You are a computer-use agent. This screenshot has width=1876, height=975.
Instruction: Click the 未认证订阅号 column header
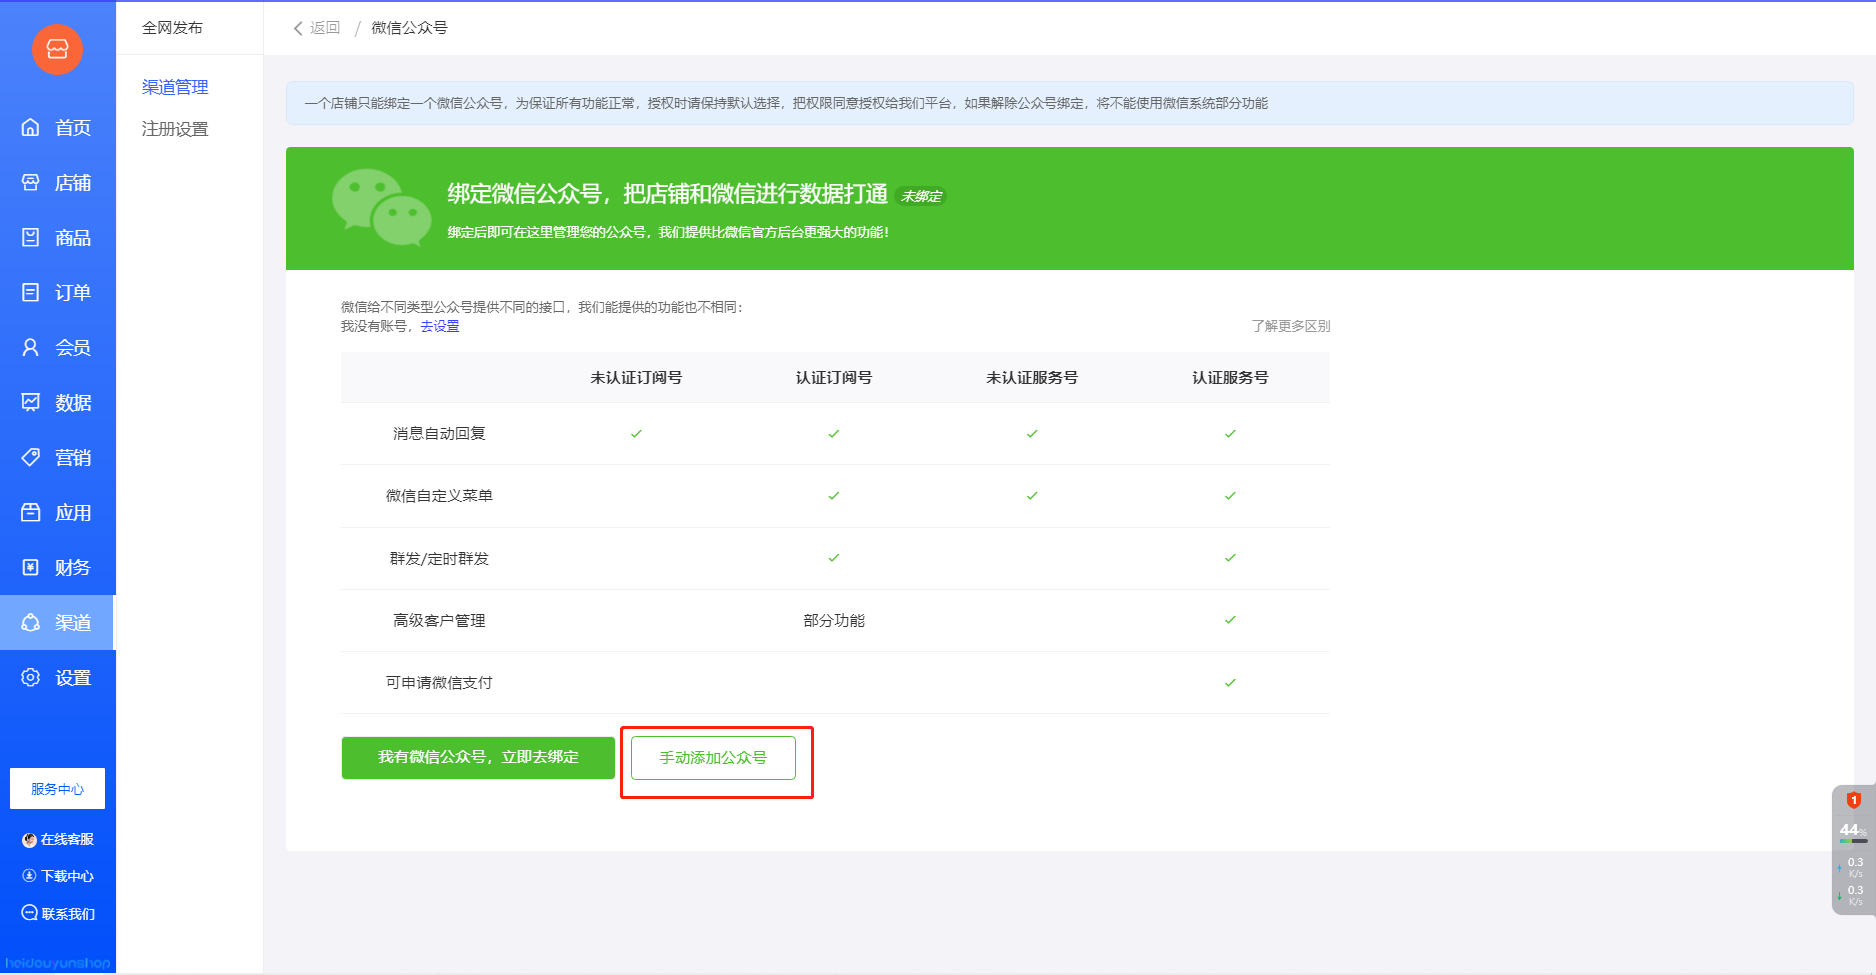636,378
